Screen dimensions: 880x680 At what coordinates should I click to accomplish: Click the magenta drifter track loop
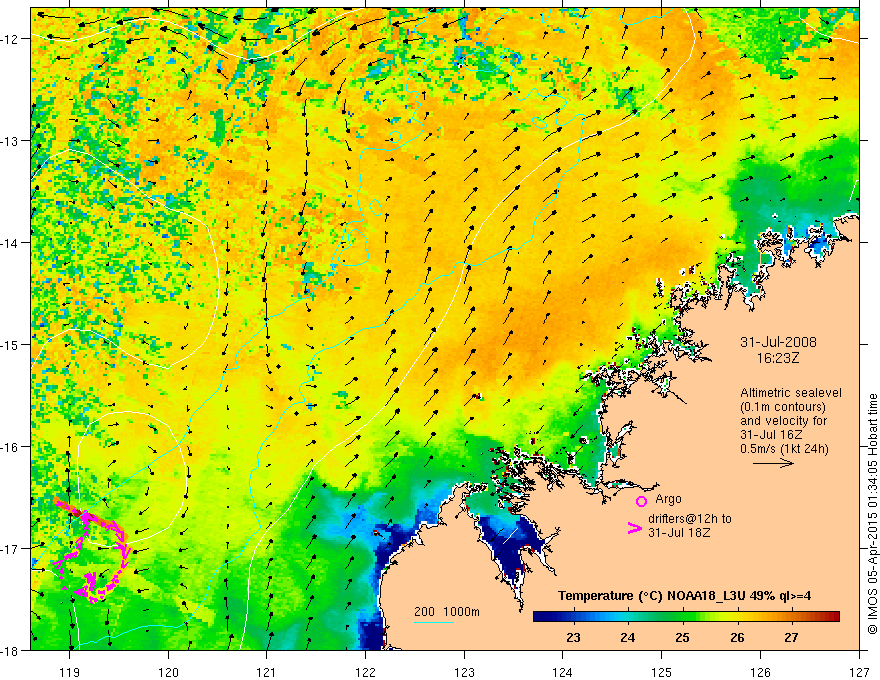(x=93, y=550)
